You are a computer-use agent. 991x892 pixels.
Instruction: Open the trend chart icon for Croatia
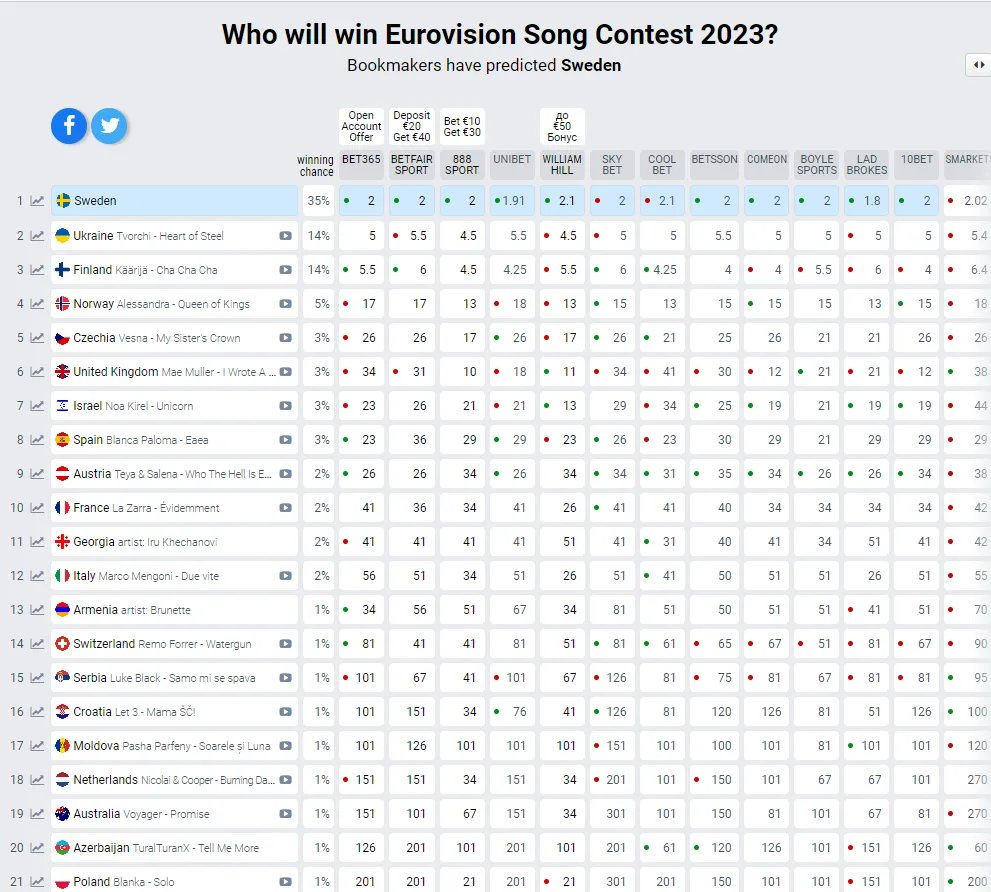click(x=38, y=712)
